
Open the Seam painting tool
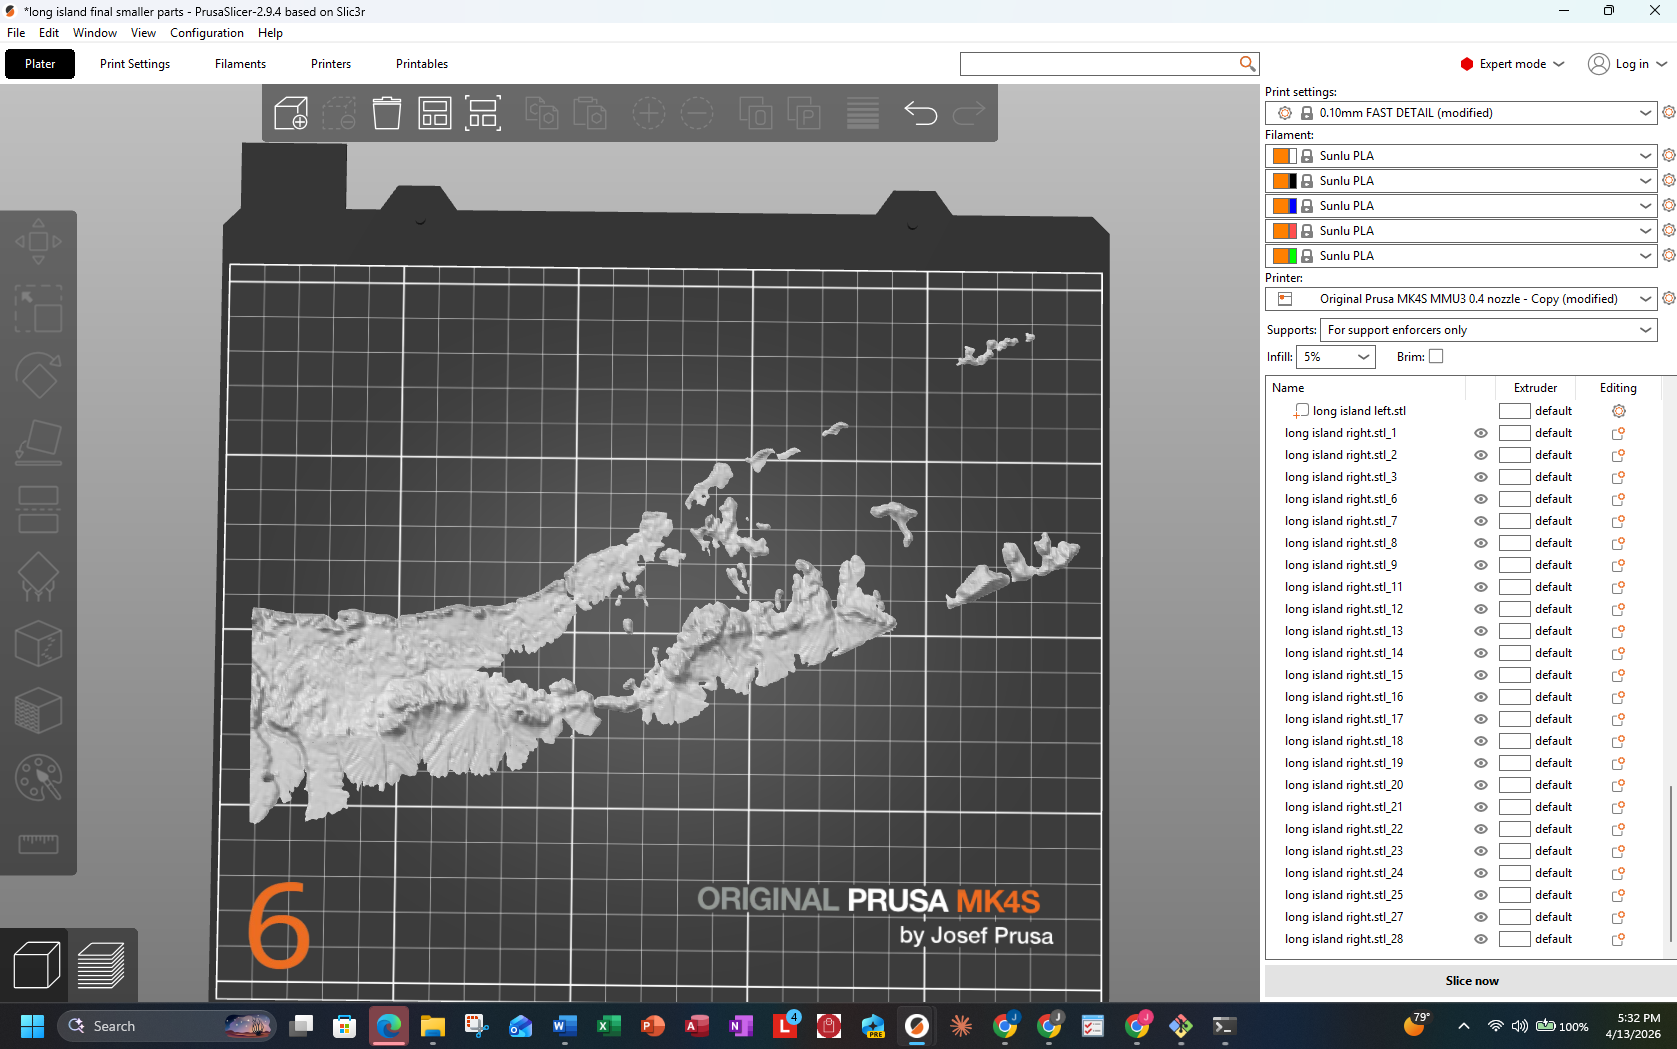pos(38,643)
